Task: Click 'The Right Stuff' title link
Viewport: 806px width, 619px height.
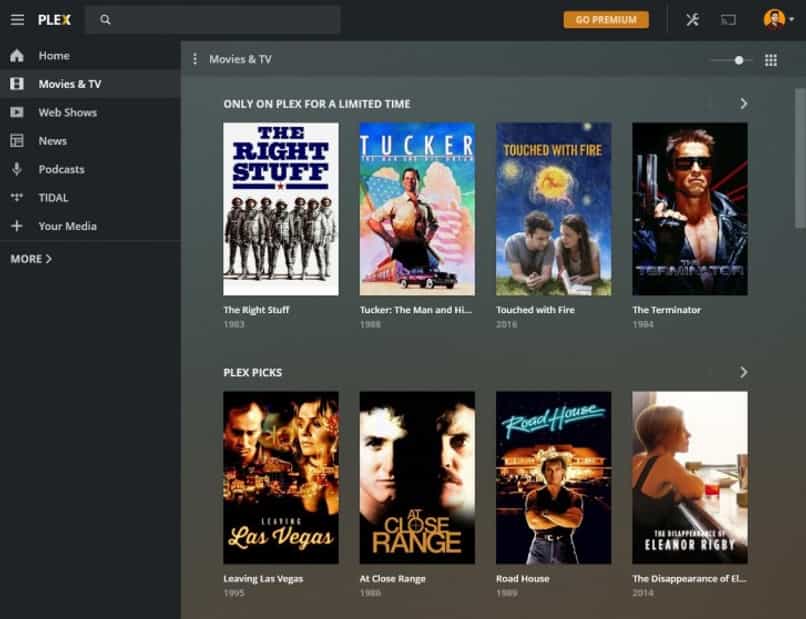Action: 256,310
